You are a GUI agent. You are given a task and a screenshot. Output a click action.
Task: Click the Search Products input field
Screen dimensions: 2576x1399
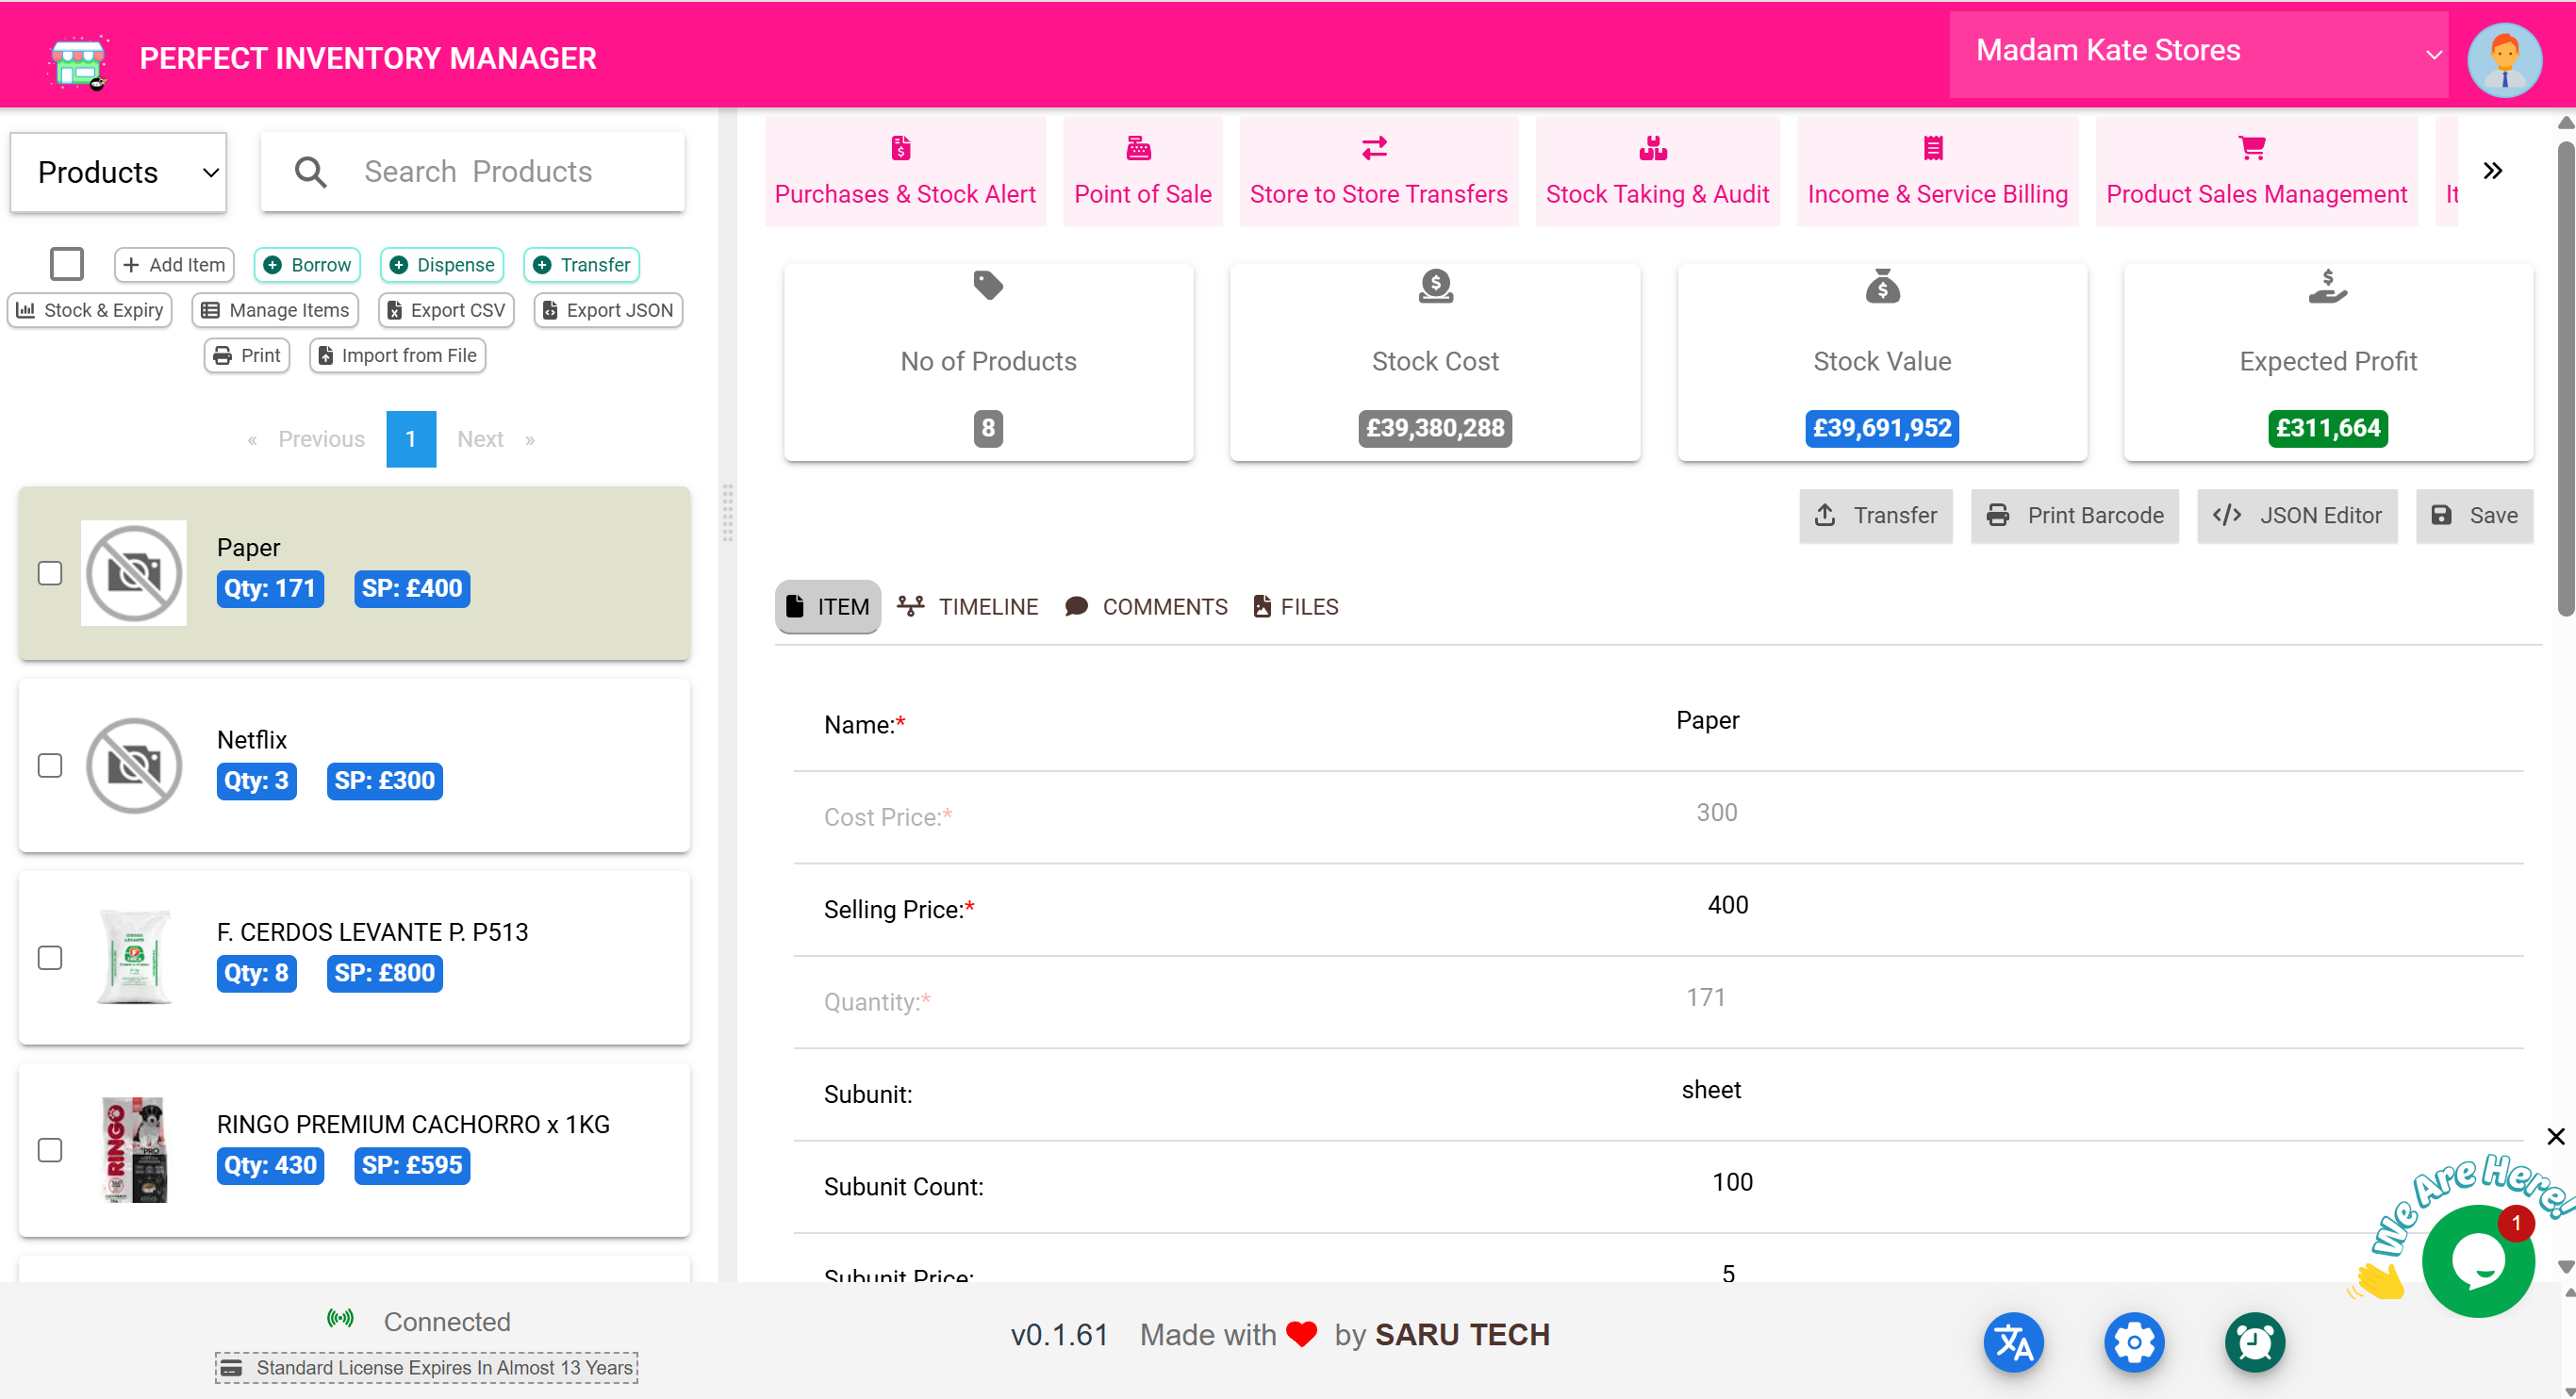472,172
